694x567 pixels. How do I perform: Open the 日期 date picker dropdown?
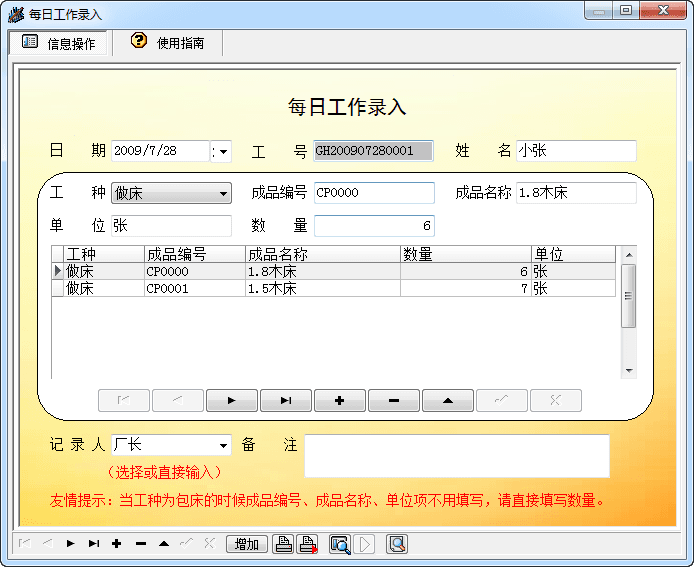(223, 151)
